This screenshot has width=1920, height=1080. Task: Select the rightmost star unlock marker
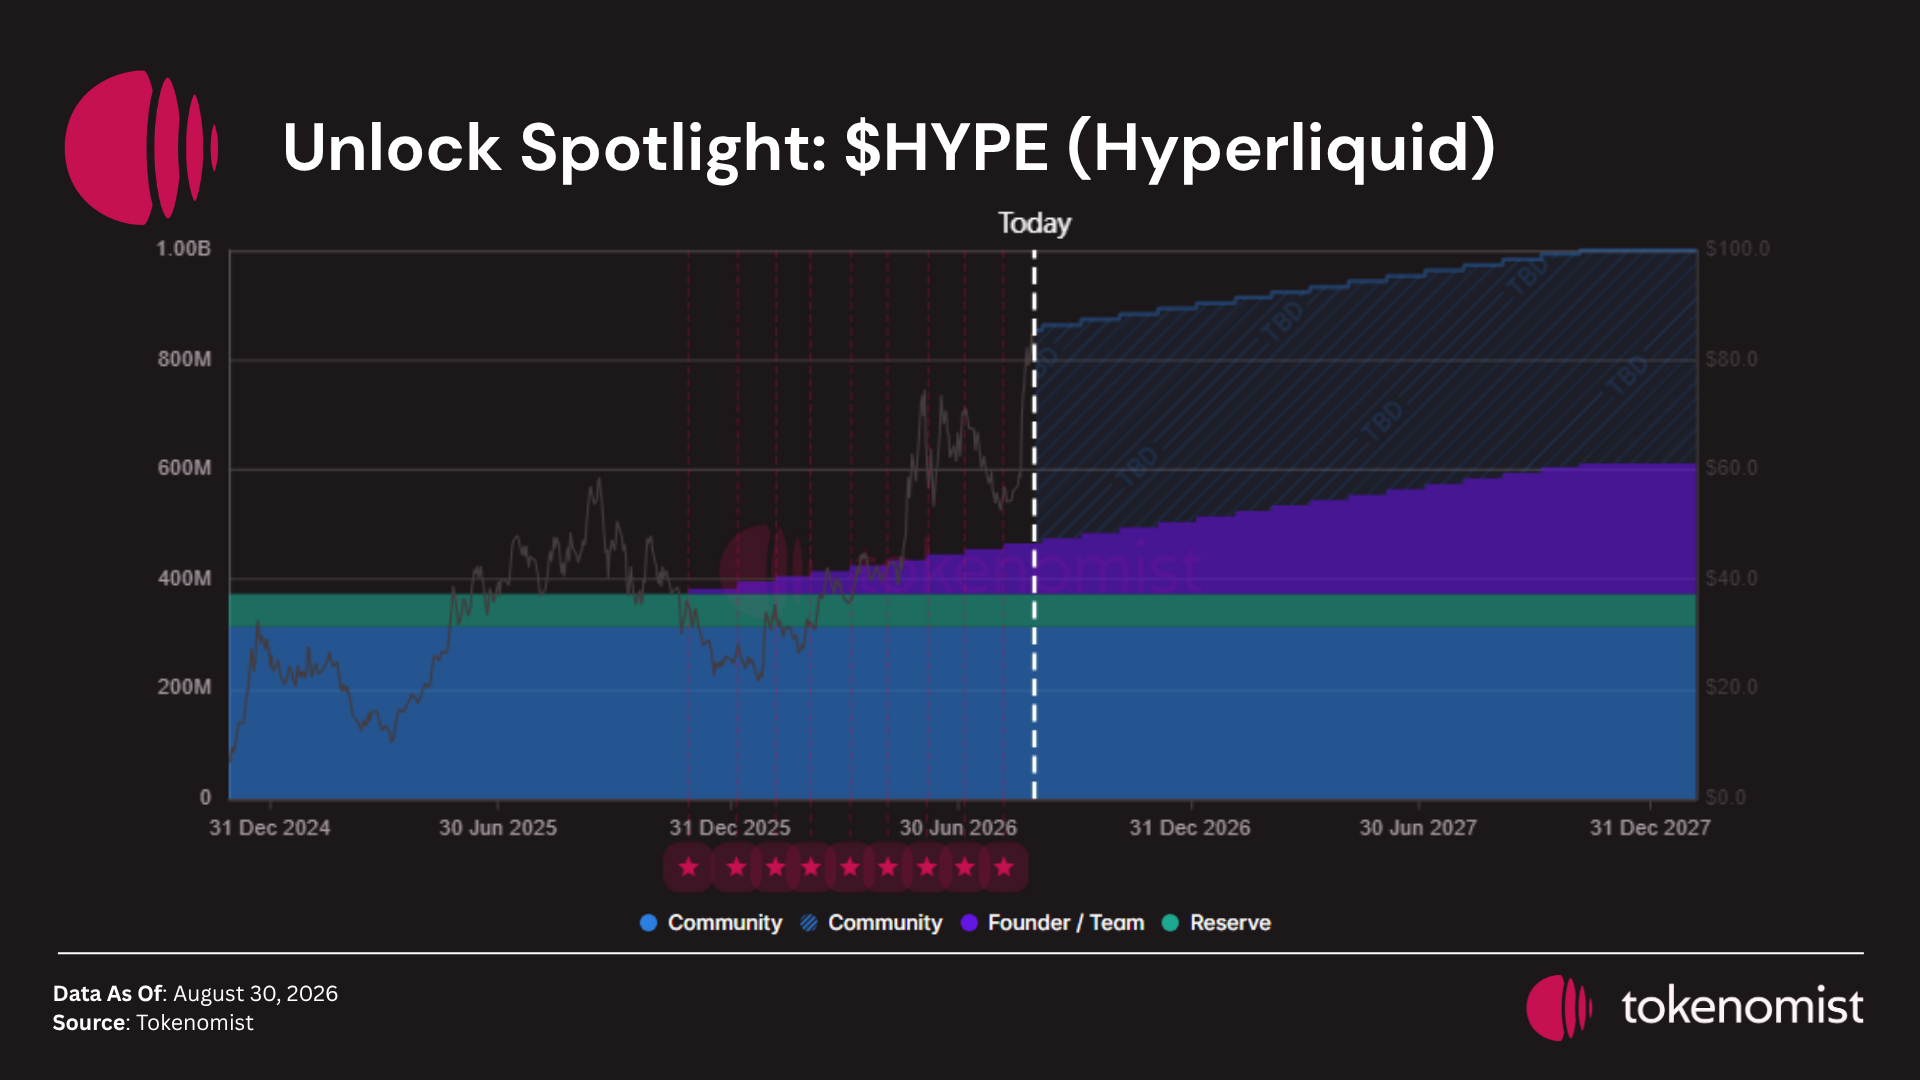tap(1004, 867)
